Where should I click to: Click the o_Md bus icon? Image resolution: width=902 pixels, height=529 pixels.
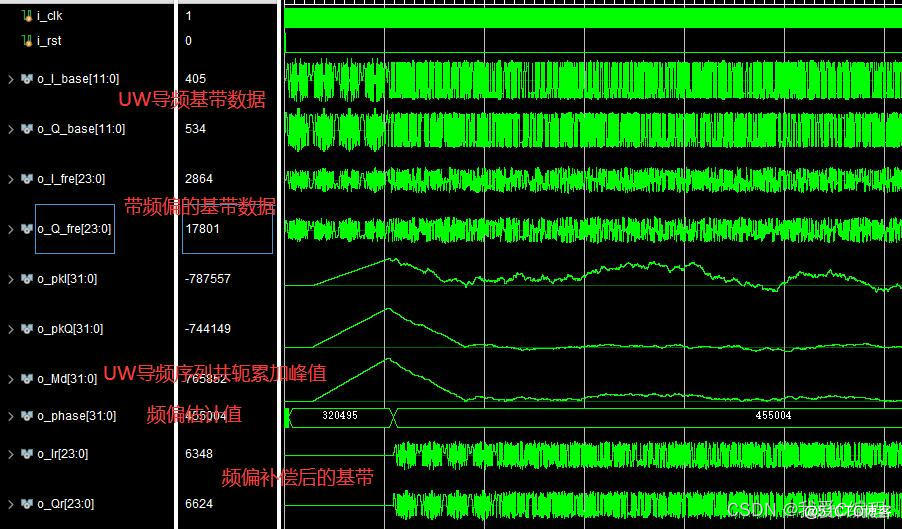click(26, 379)
